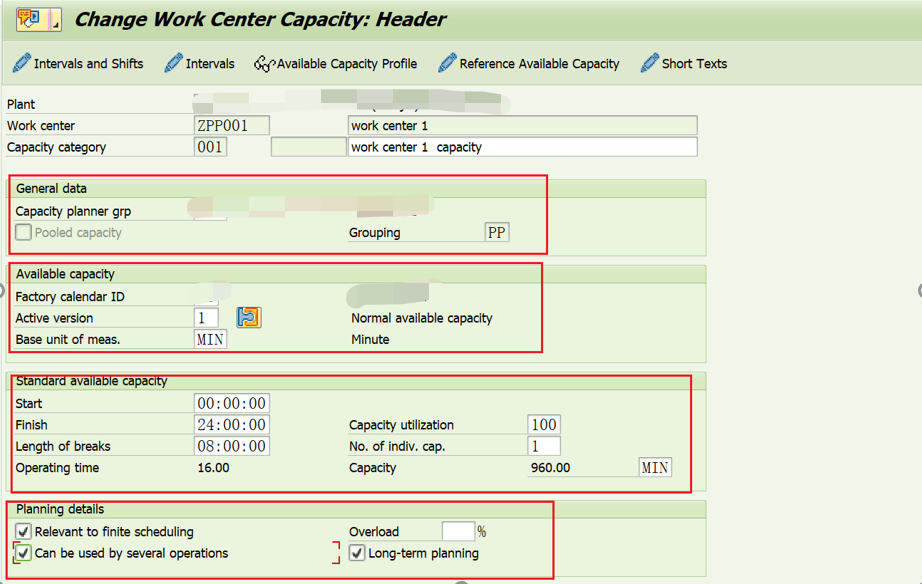Toggle Can be used by several operations
The width and height of the screenshot is (922, 584).
click(22, 552)
